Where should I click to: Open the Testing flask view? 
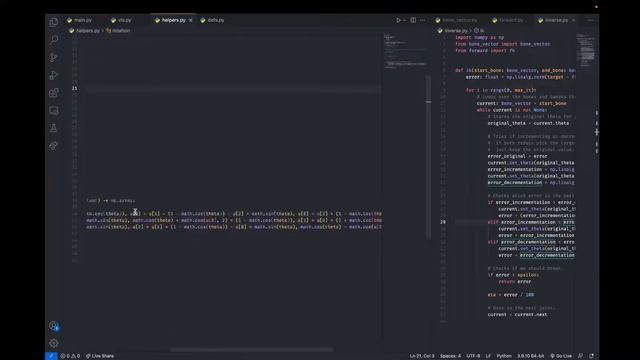click(x=53, y=128)
